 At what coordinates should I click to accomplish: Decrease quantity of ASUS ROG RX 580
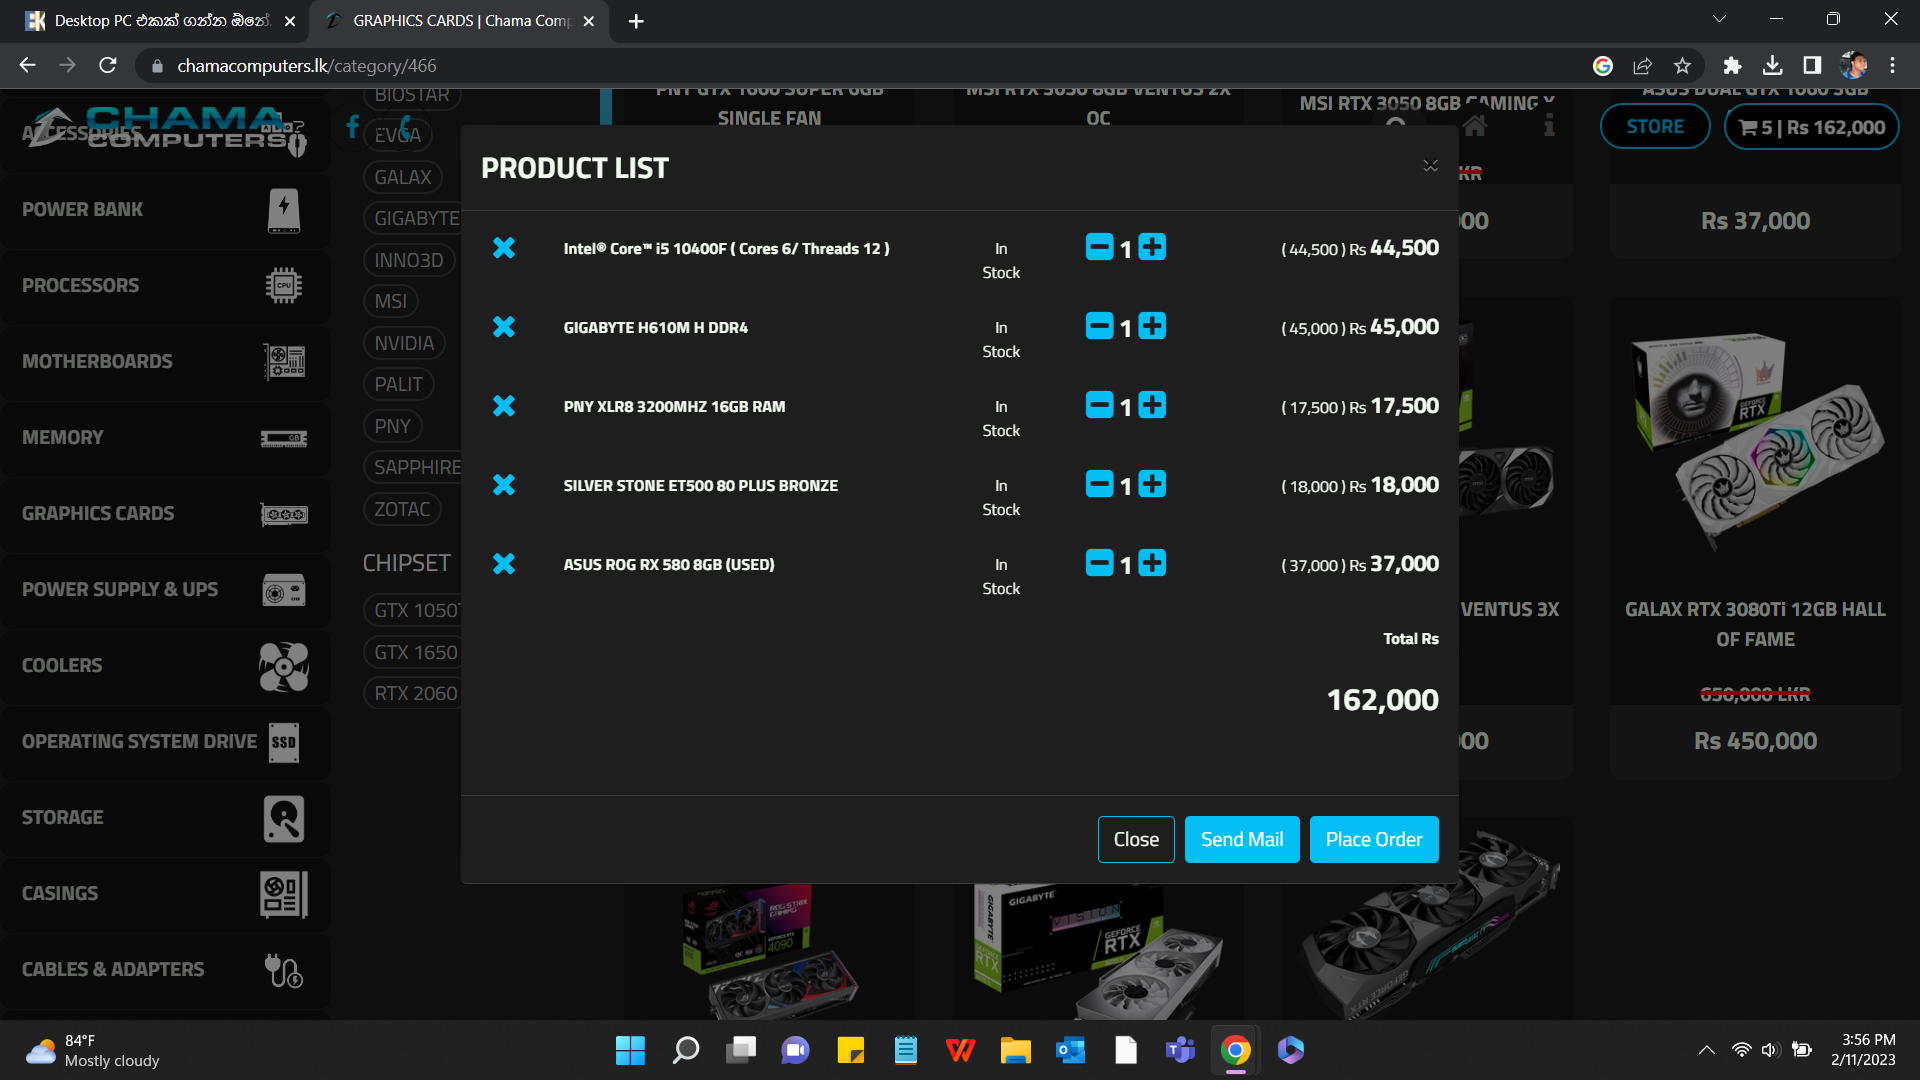1099,563
